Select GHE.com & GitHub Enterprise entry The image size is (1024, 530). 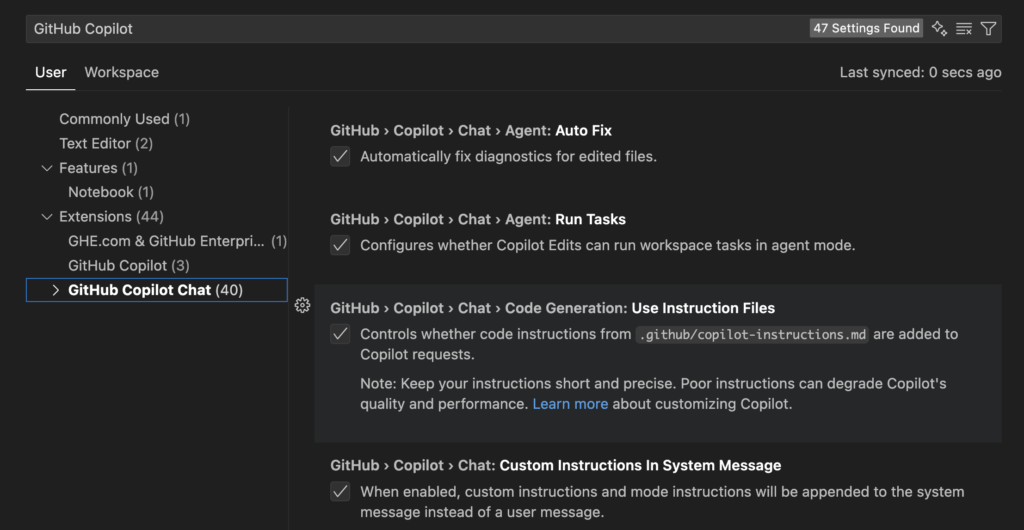tap(178, 242)
